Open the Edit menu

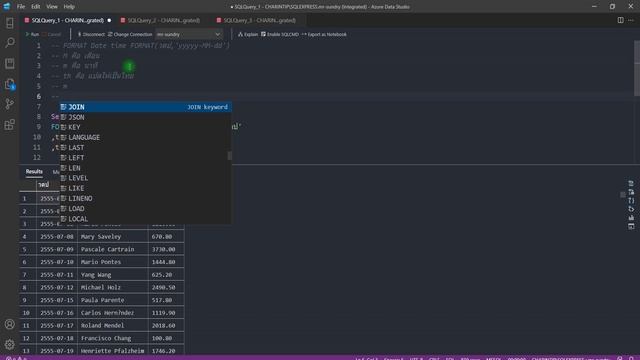tap(36, 7)
